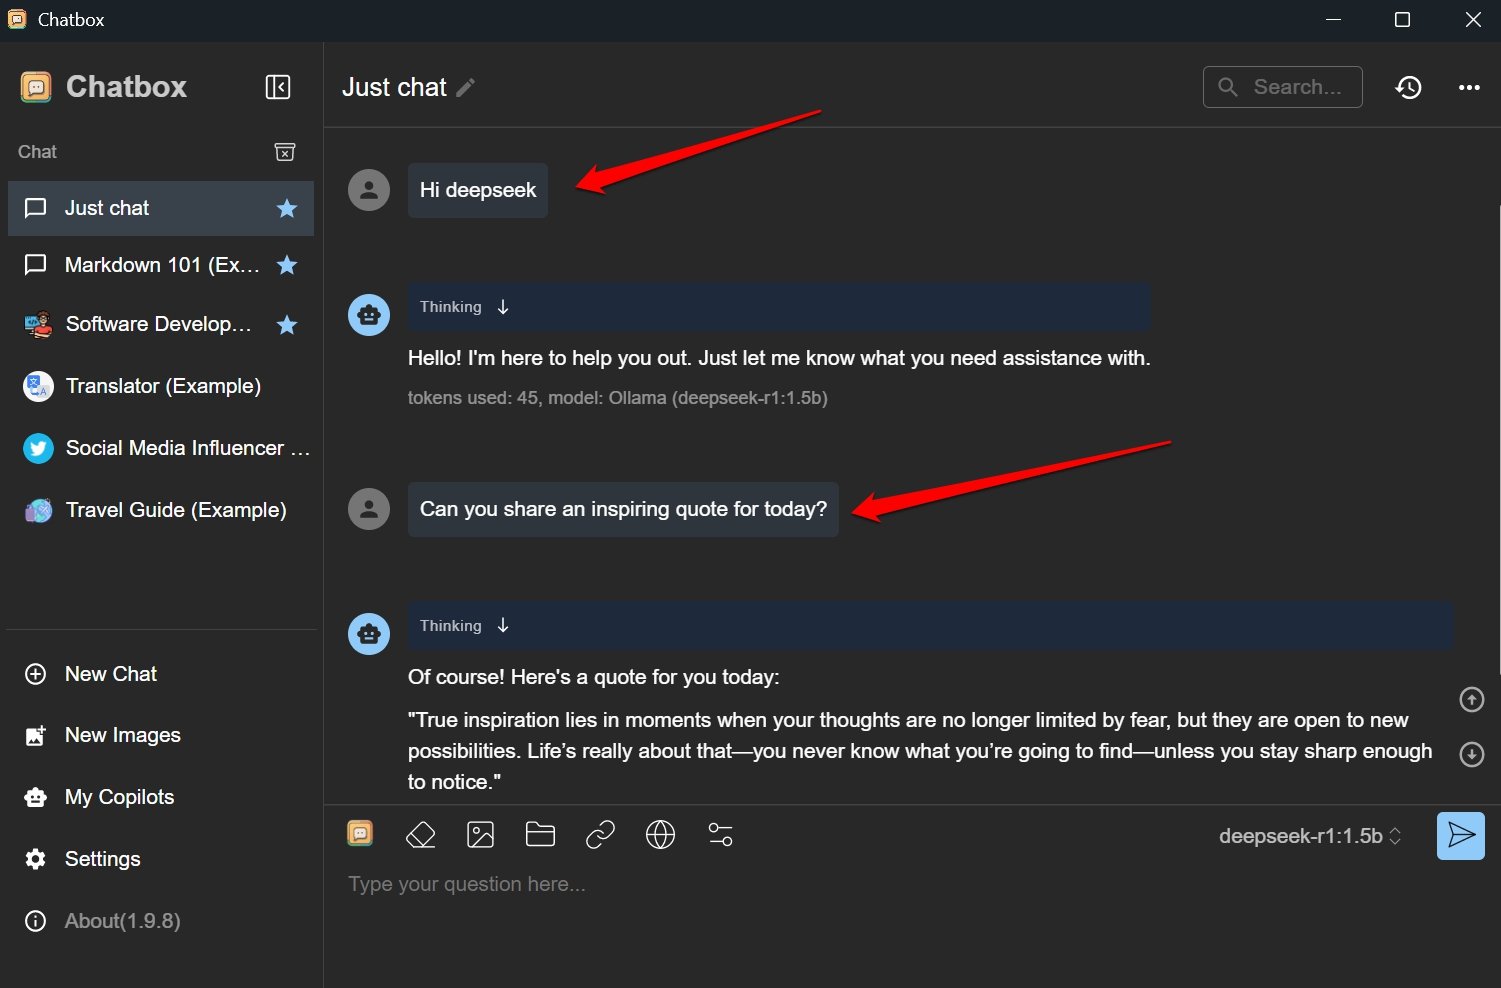Click the inspiring quote question message

tap(623, 509)
